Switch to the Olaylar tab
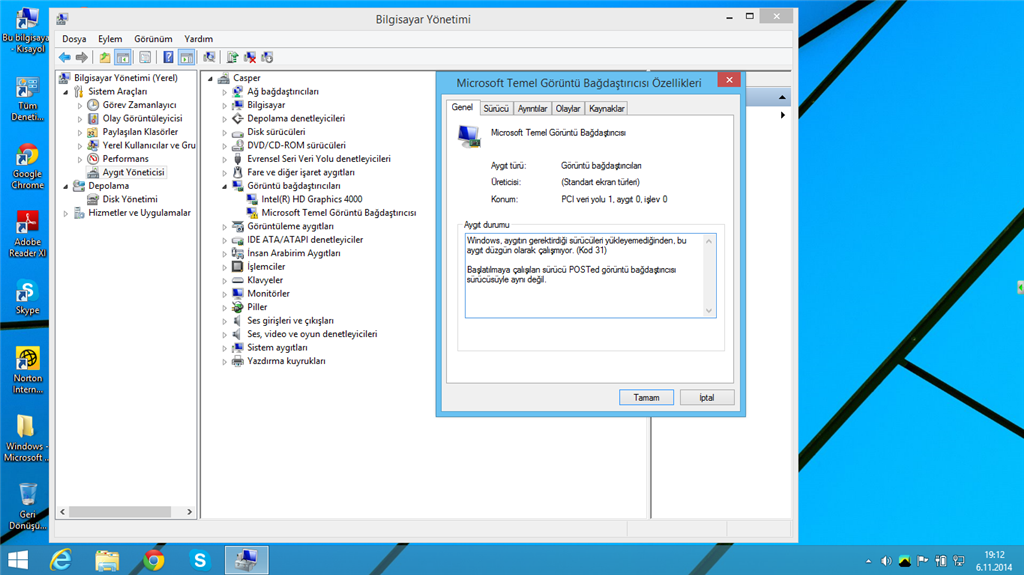1024x575 pixels. pos(568,108)
